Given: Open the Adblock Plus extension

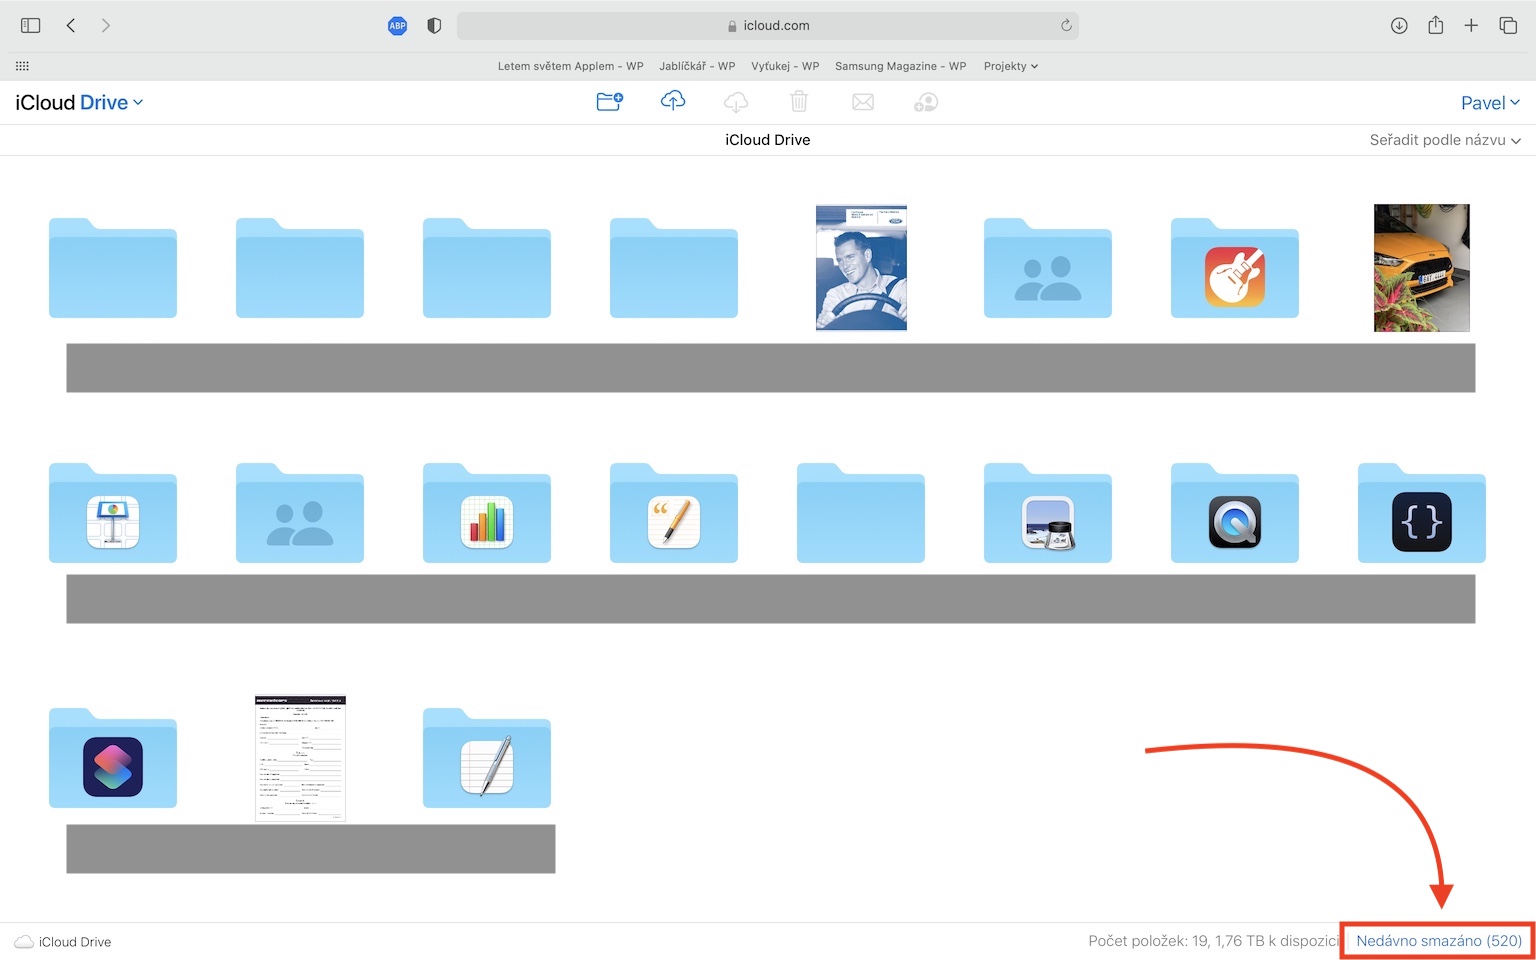Looking at the screenshot, I should [397, 26].
